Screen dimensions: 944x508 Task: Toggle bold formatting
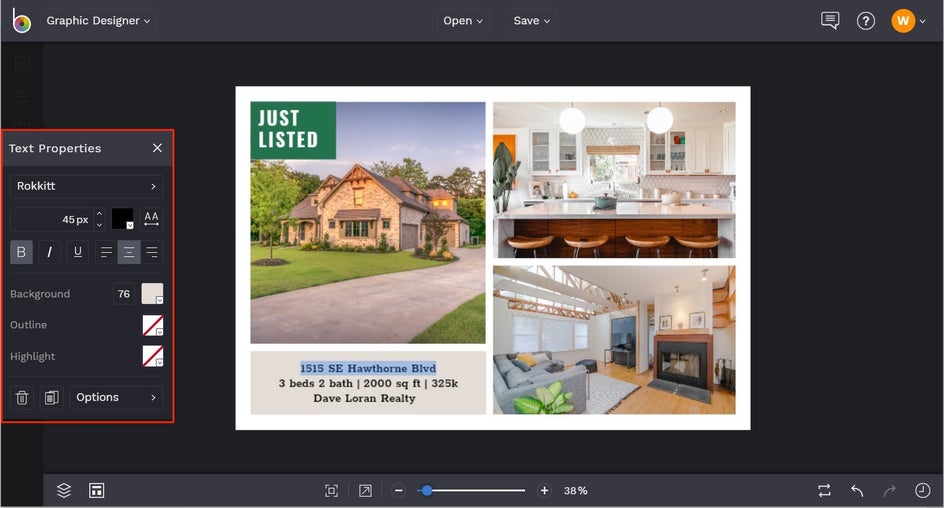(x=21, y=252)
